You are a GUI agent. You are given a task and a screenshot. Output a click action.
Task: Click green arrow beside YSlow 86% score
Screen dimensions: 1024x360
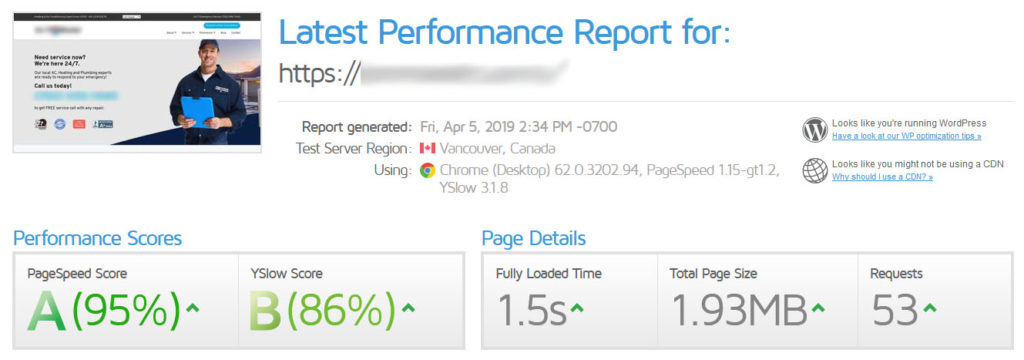click(408, 307)
